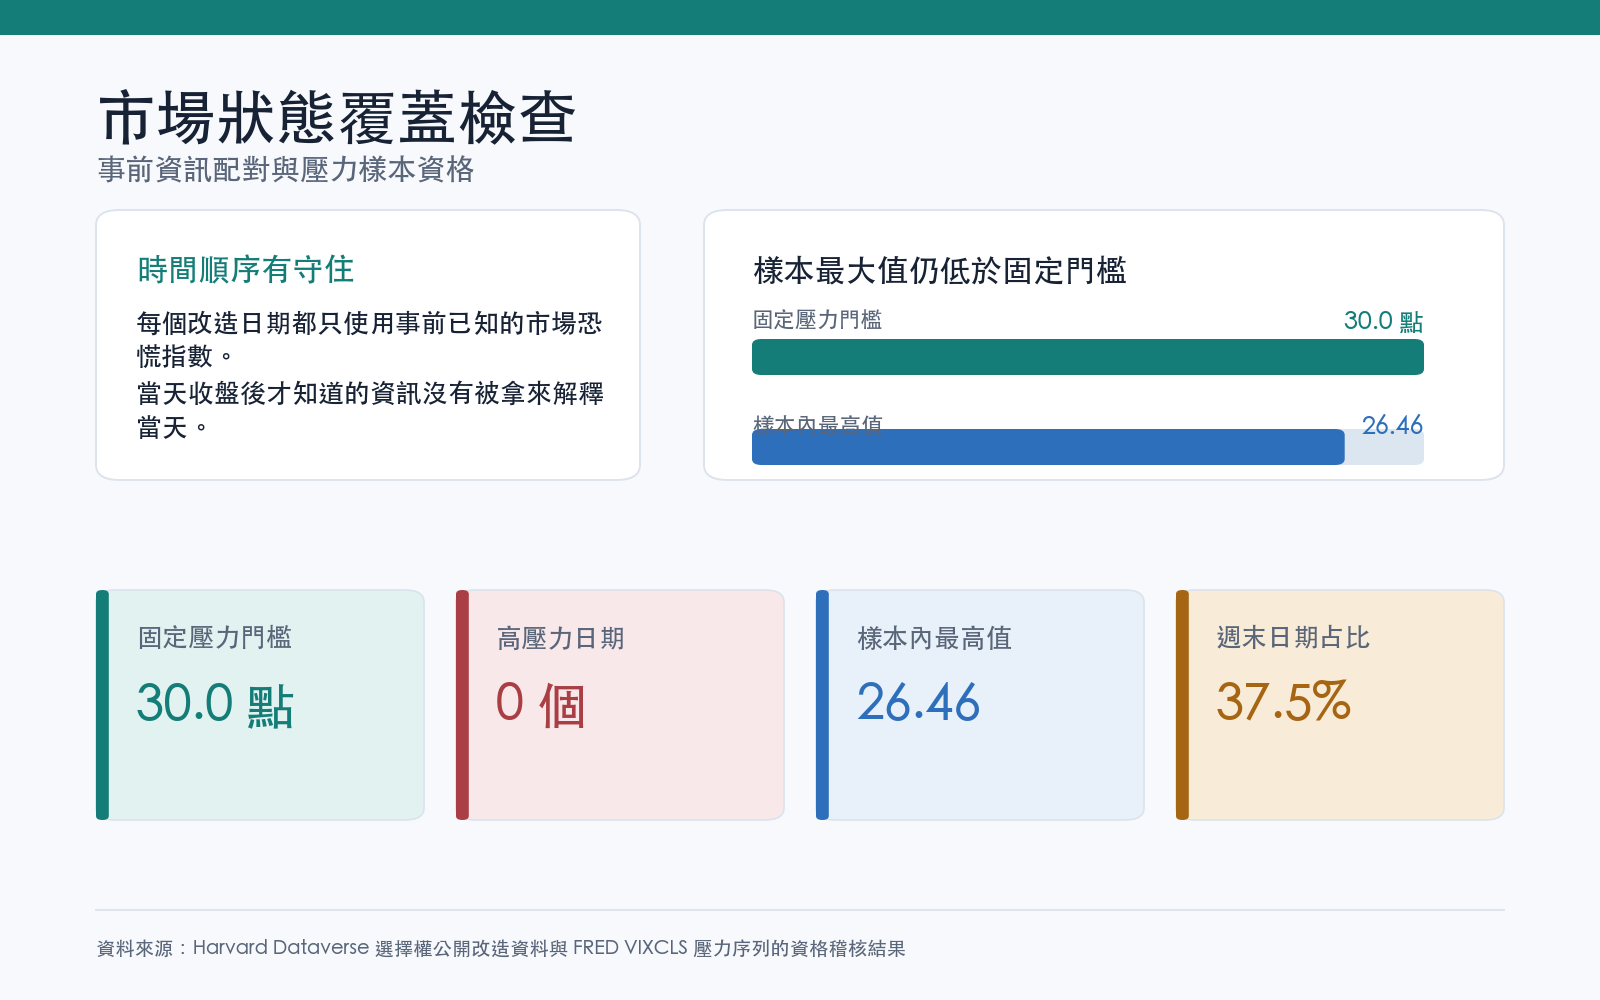Image resolution: width=1600 pixels, height=1000 pixels.
Task: Click the blue 樣本內最高值 progress bar
Action: coord(1048,447)
